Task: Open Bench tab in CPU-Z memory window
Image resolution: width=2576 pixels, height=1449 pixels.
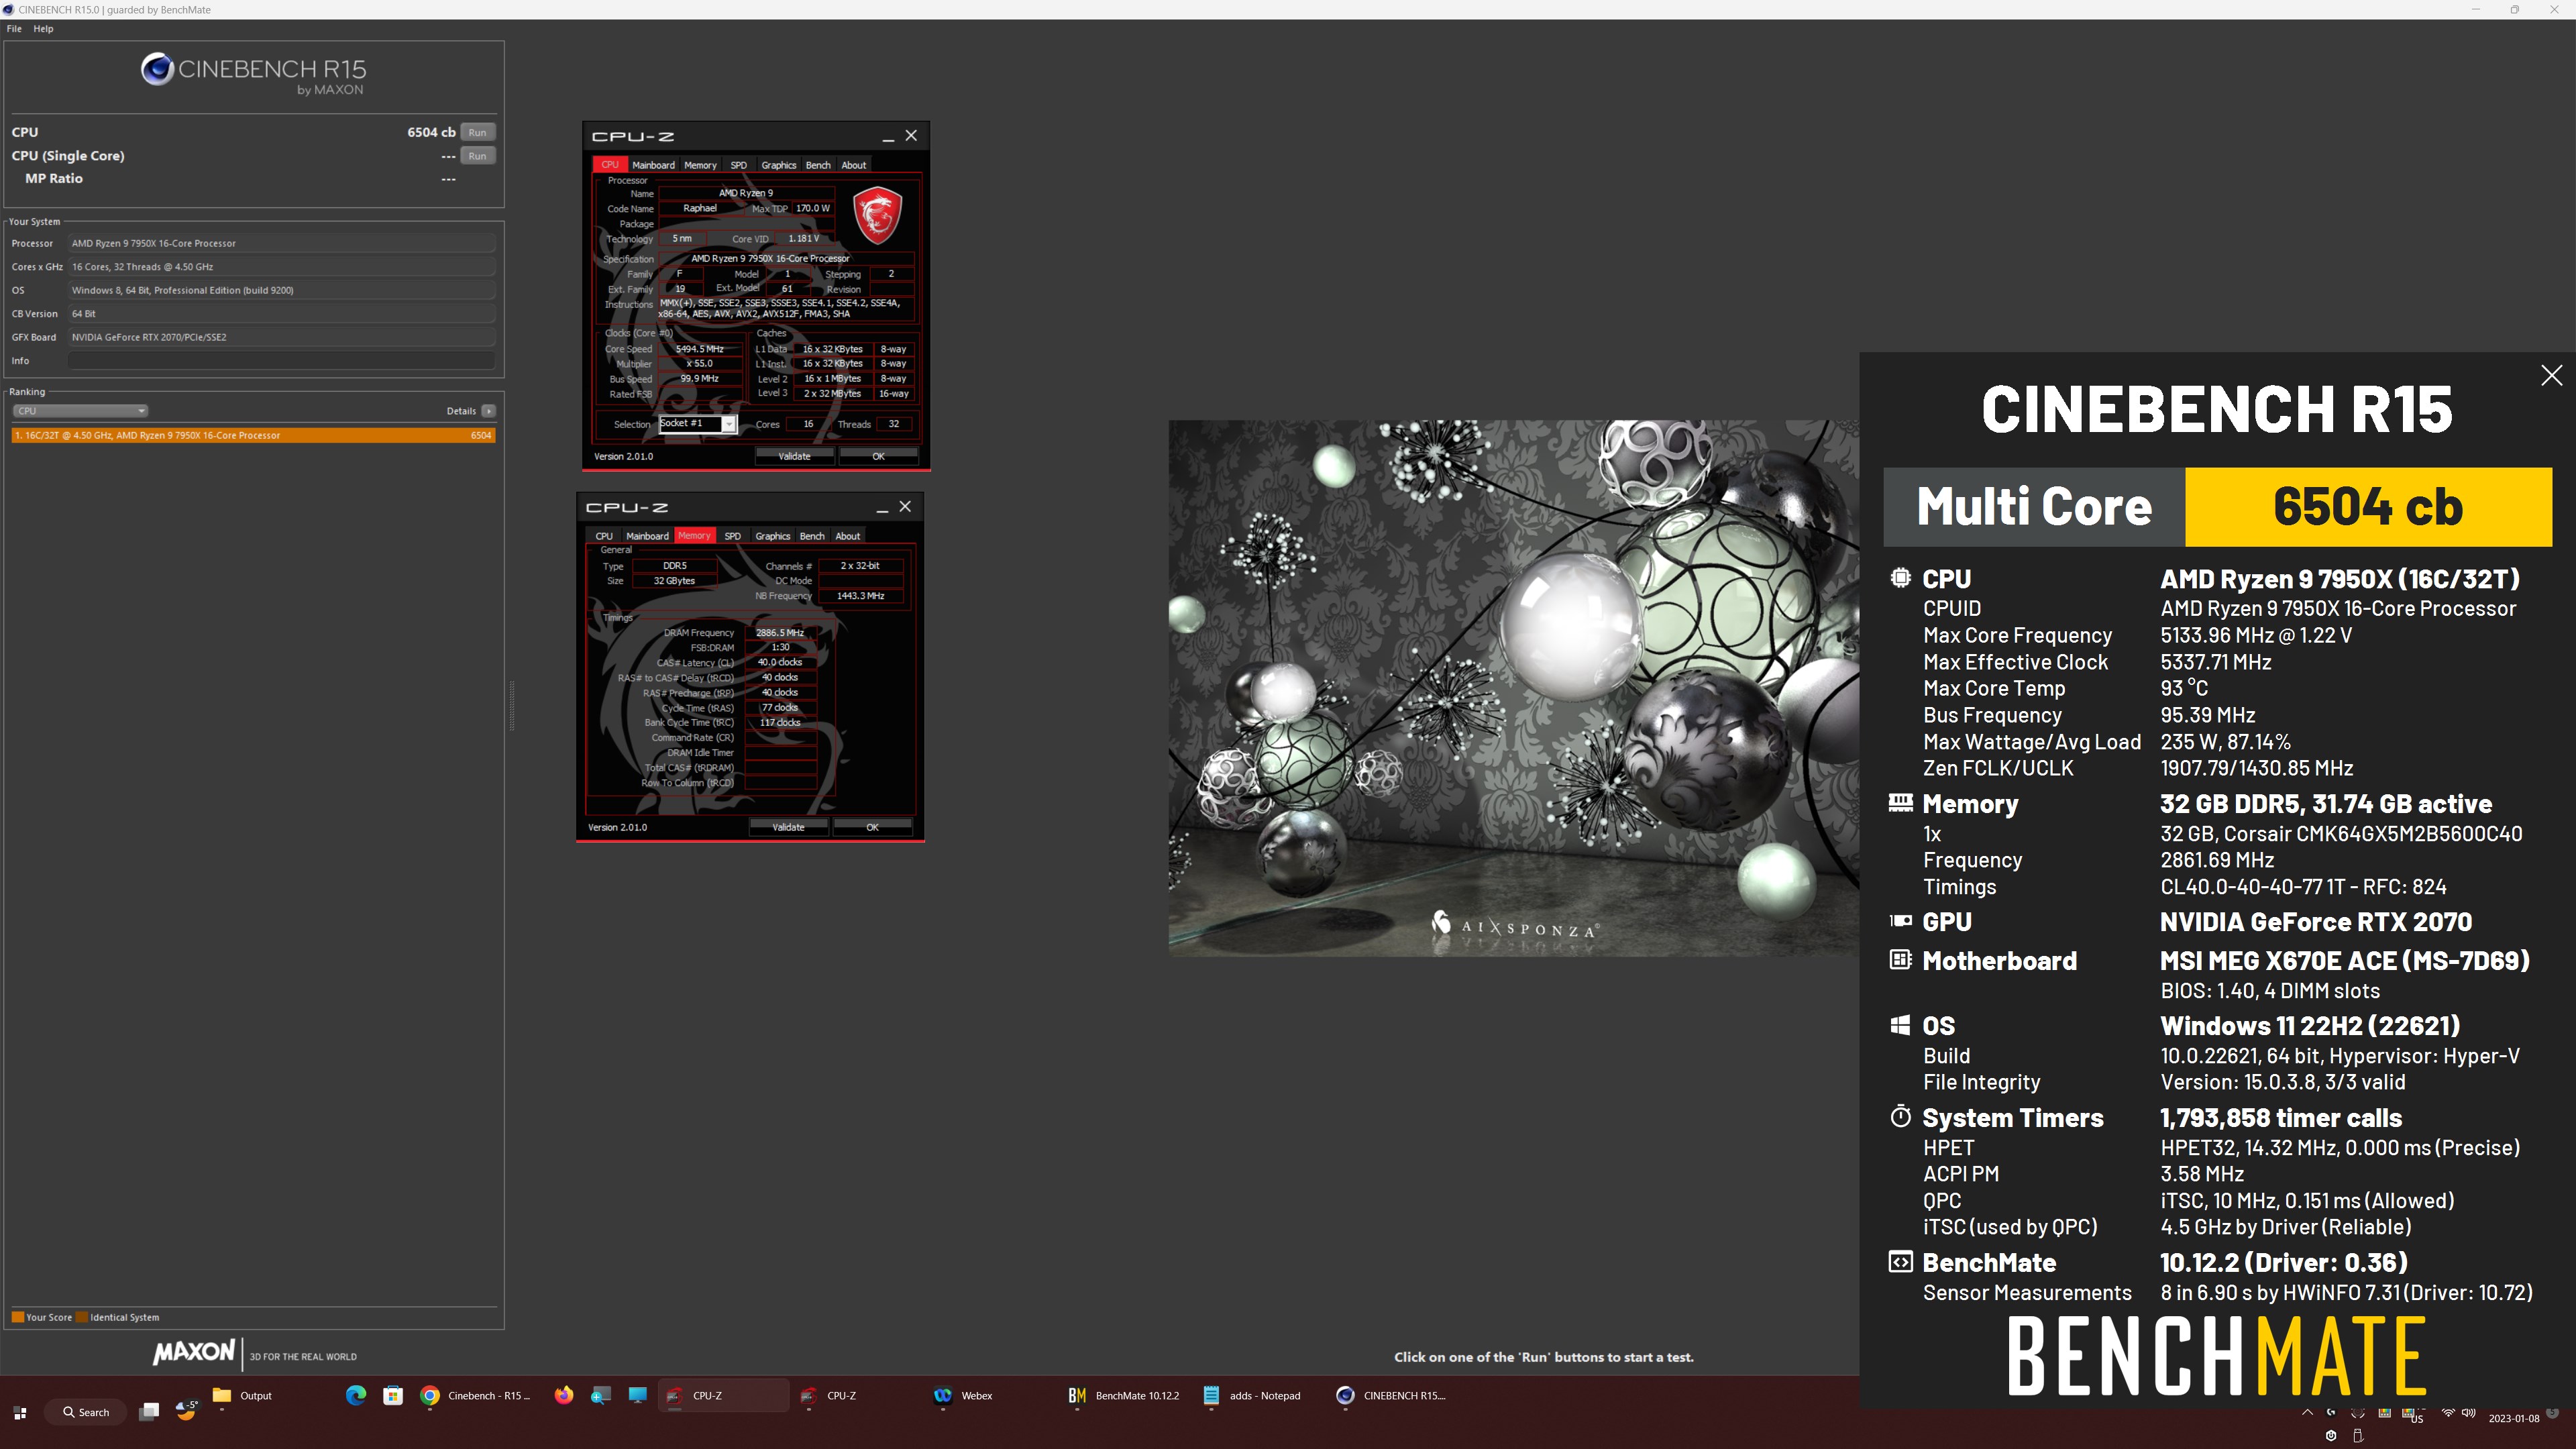Action: (x=812, y=536)
